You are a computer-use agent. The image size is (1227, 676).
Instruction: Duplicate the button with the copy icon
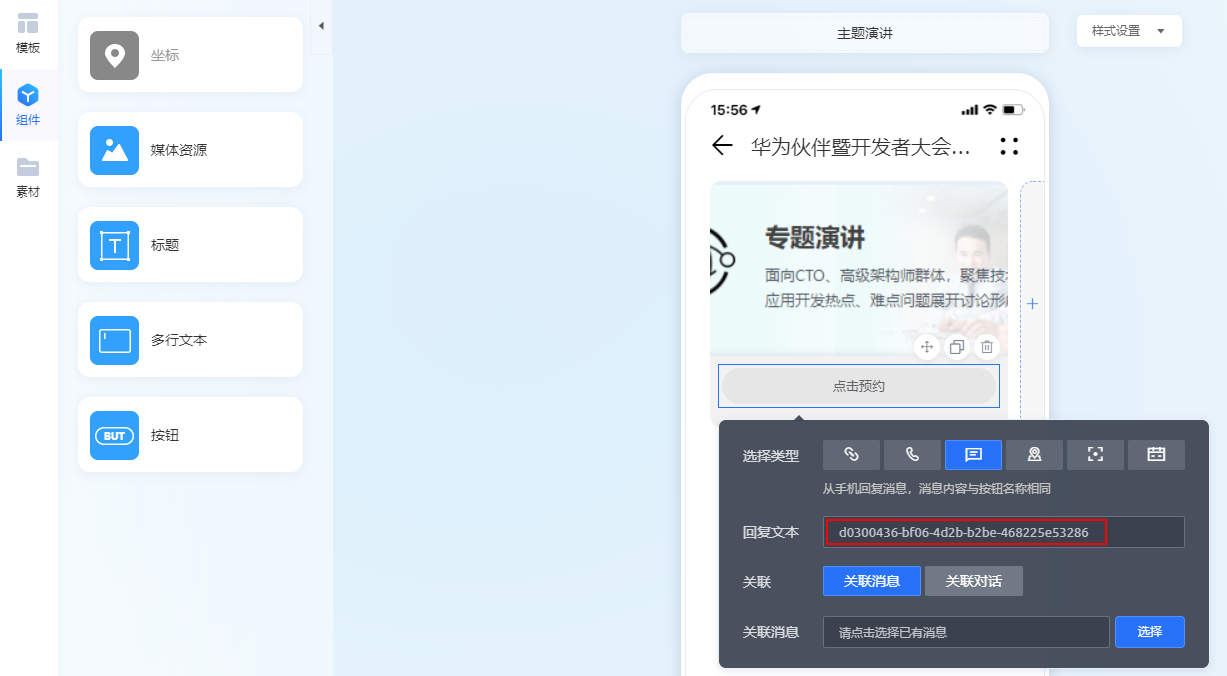[x=957, y=347]
